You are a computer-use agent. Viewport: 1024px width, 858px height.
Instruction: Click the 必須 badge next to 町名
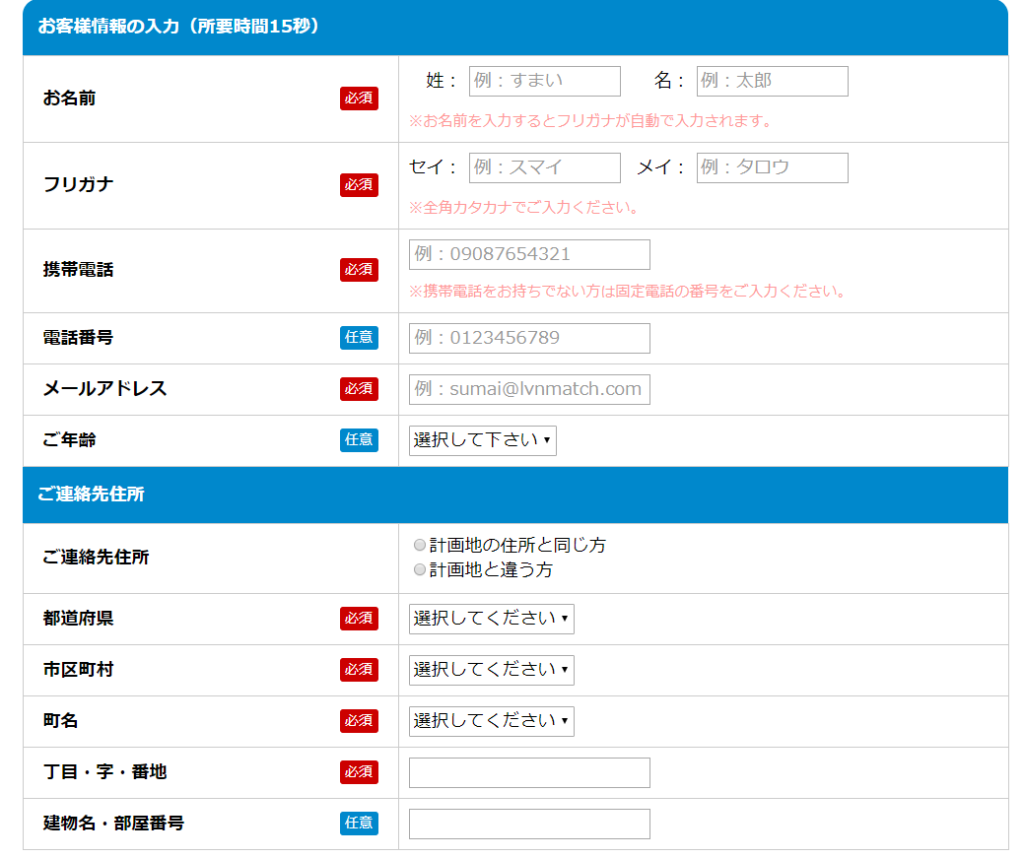[359, 721]
